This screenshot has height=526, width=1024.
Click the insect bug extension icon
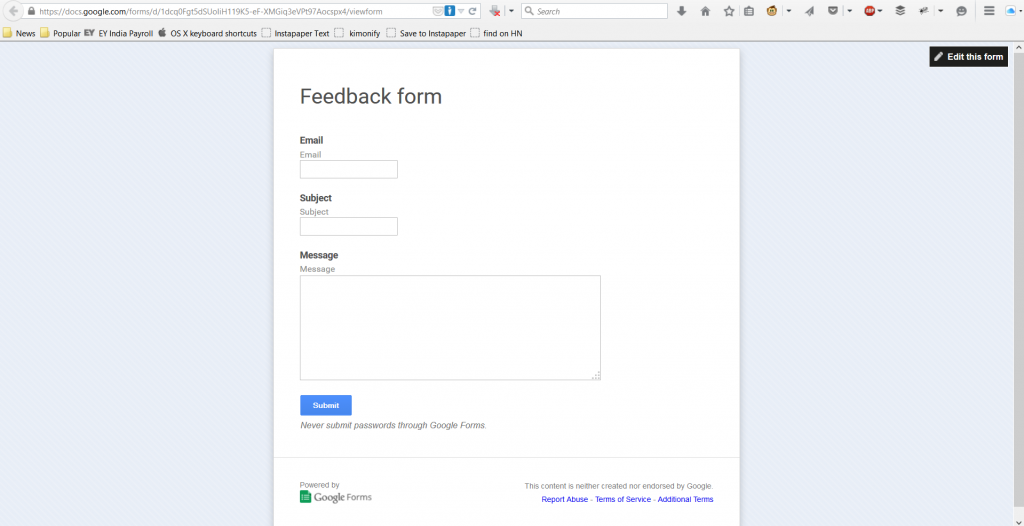[x=923, y=11]
